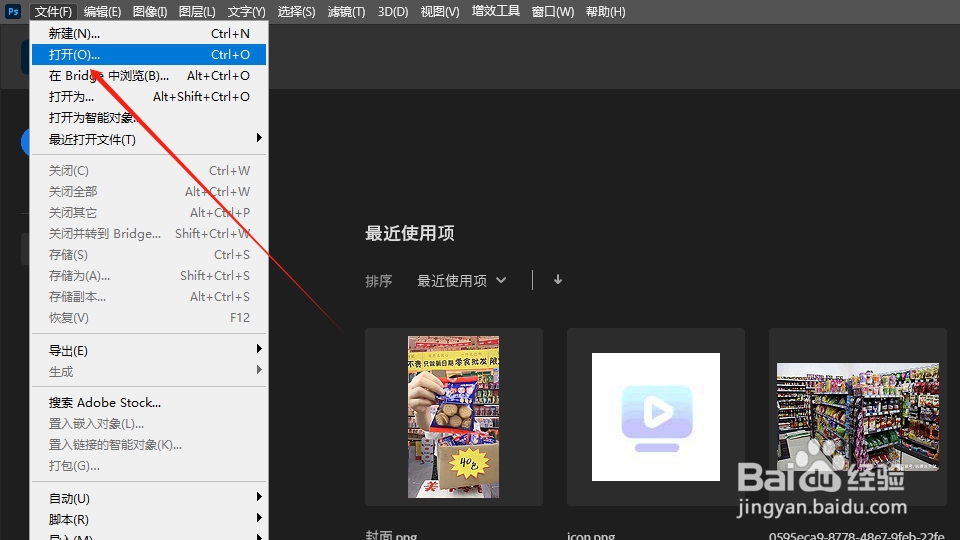Open the 图层(L) menu
Screen dimensions: 960x540
[x=197, y=12]
